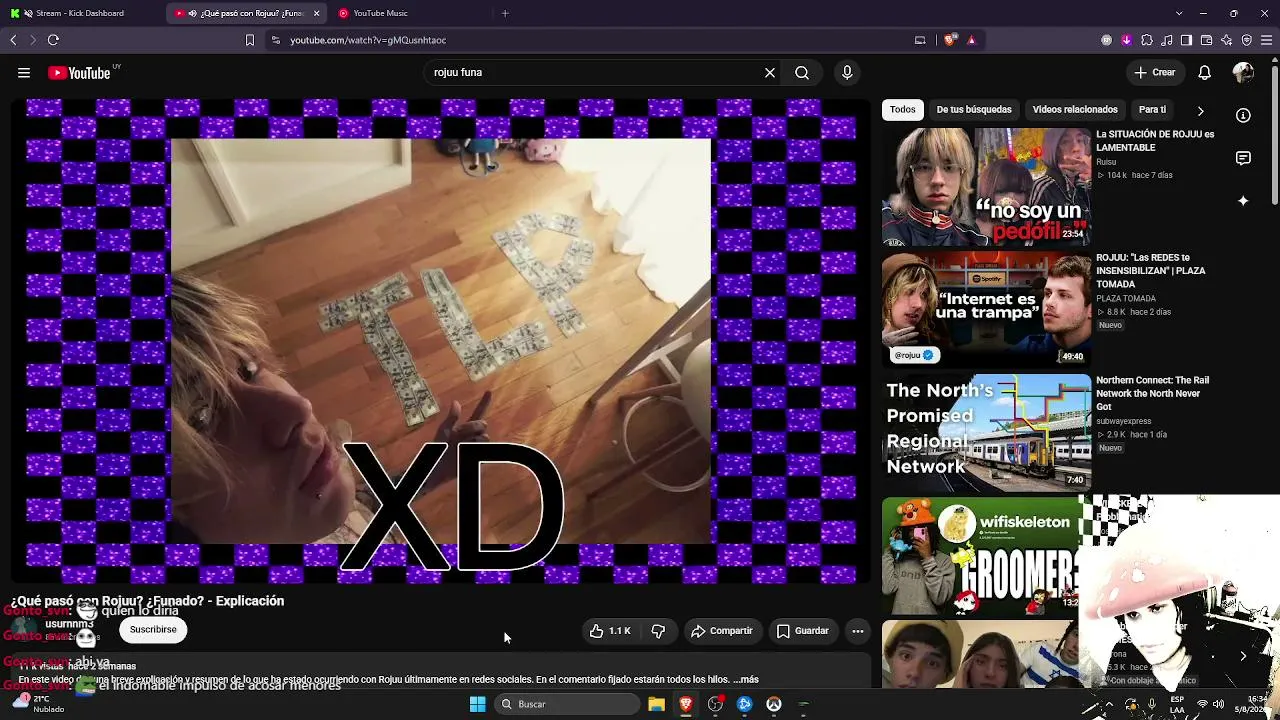Open the wifiskeleton GROOMER video thumbnail
This screenshot has height=720, width=1280.
pyautogui.click(x=982, y=556)
